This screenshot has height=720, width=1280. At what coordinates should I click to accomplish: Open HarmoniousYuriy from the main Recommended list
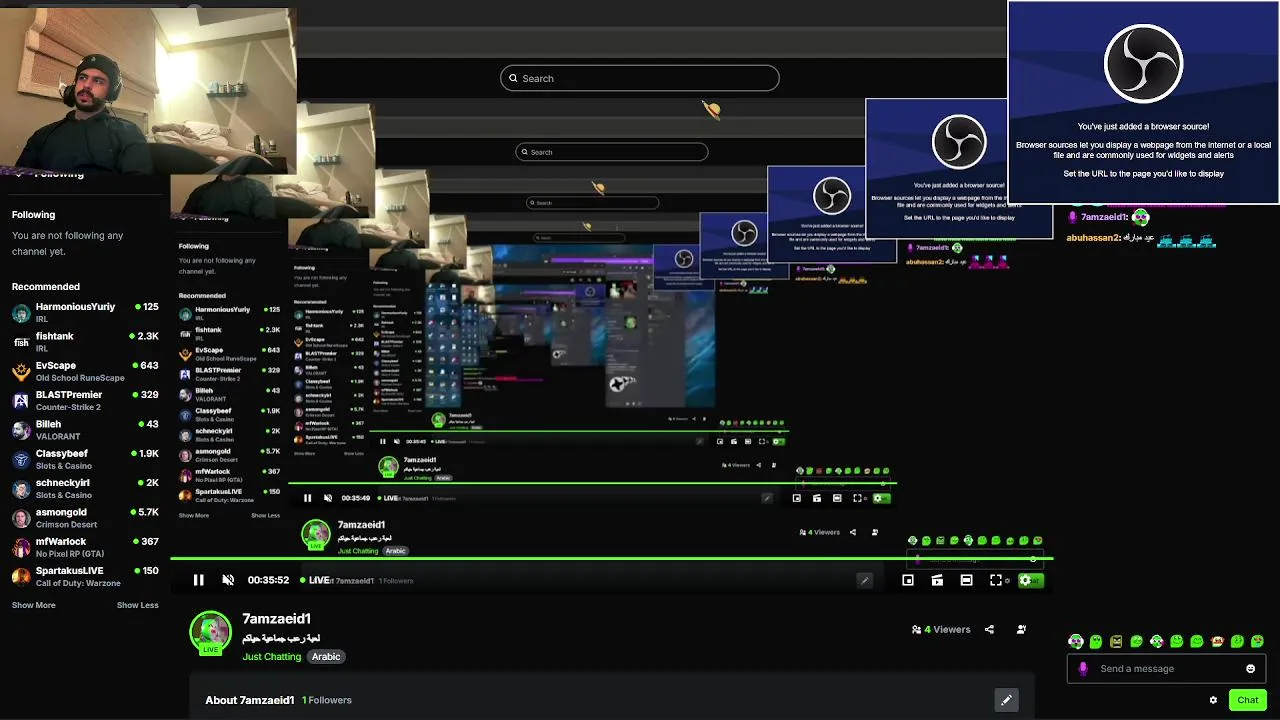[x=85, y=312]
